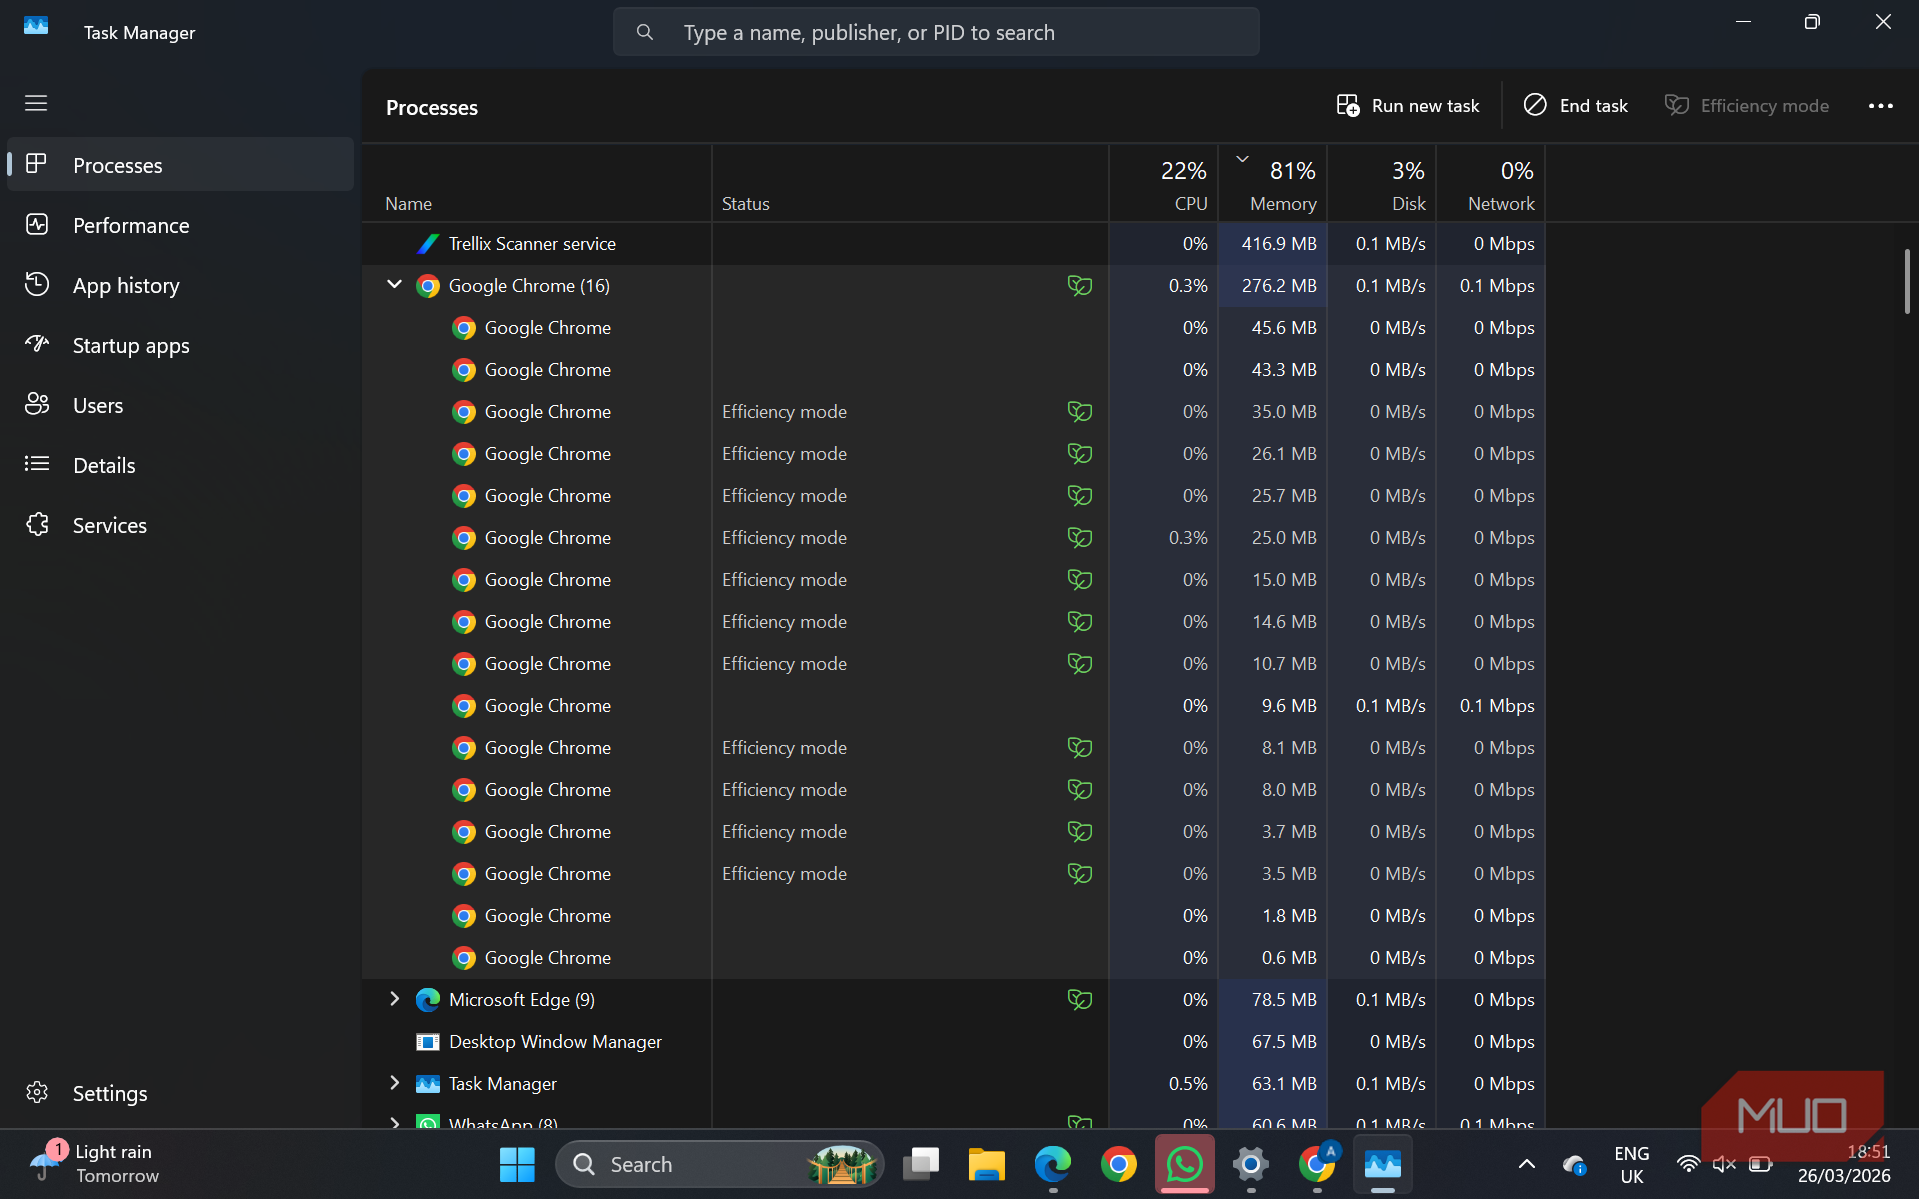
Task: Select Chrome subprocess using 9.6 MB
Action: click(x=953, y=705)
